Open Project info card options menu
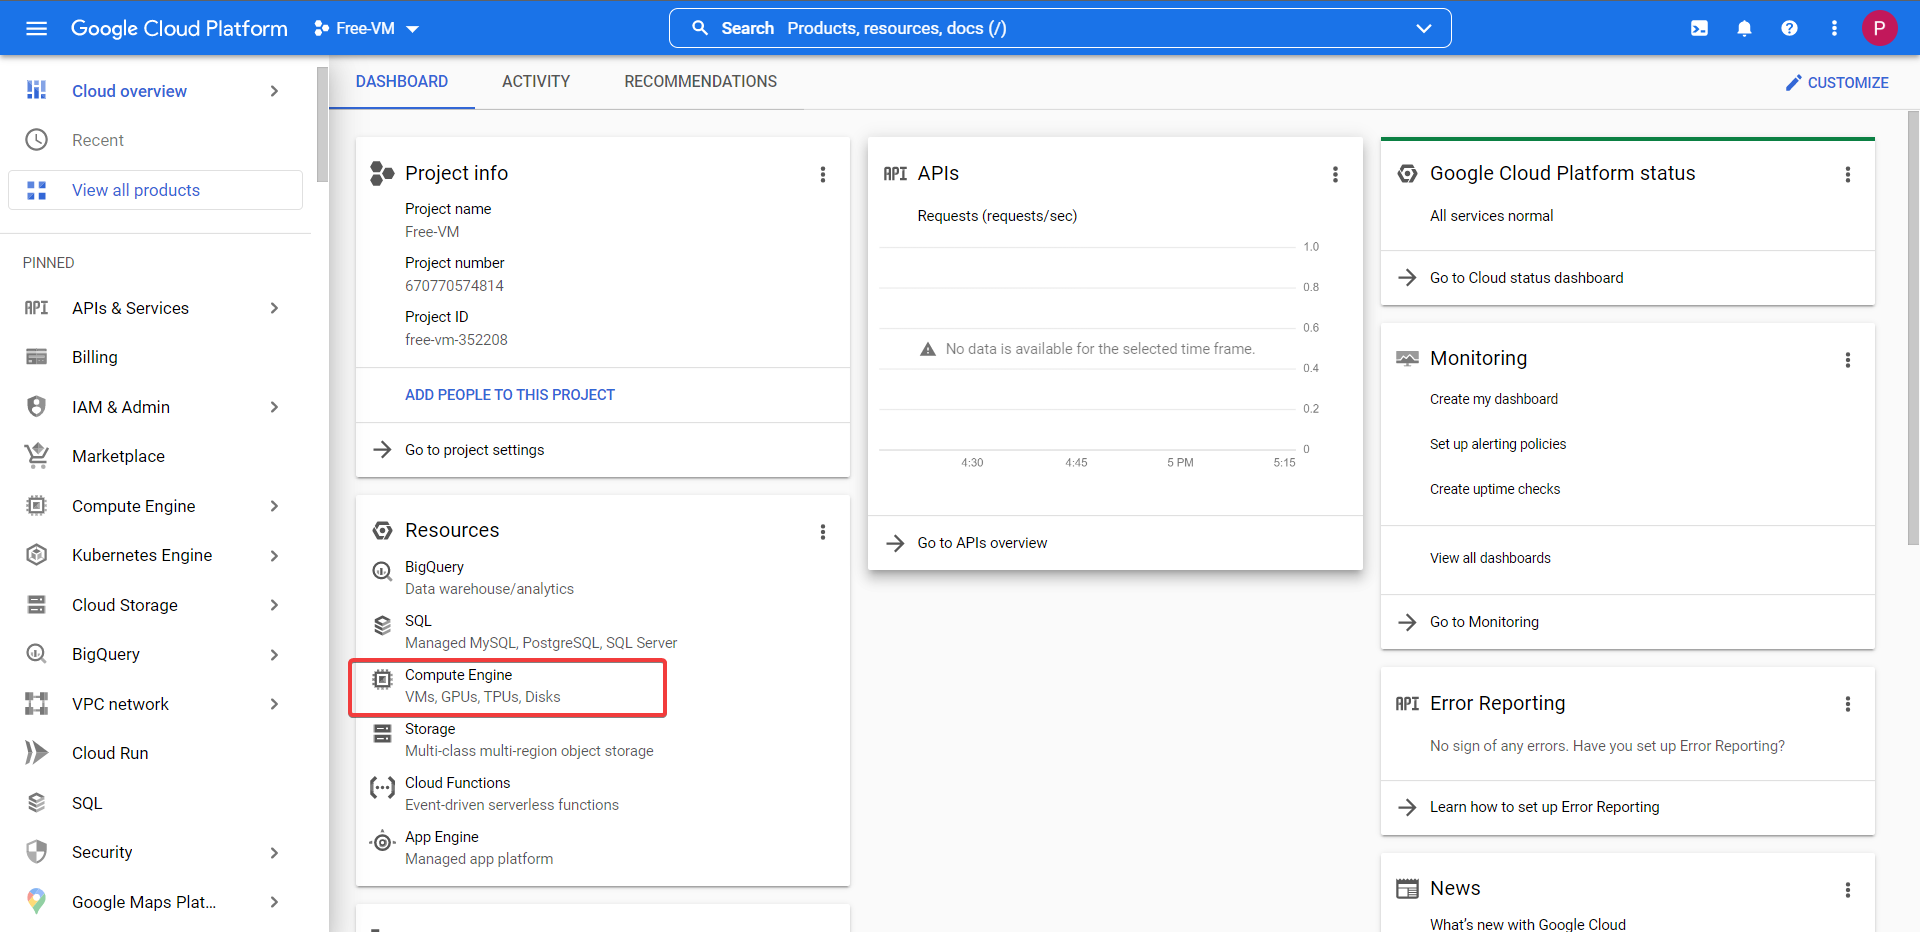 [823, 174]
